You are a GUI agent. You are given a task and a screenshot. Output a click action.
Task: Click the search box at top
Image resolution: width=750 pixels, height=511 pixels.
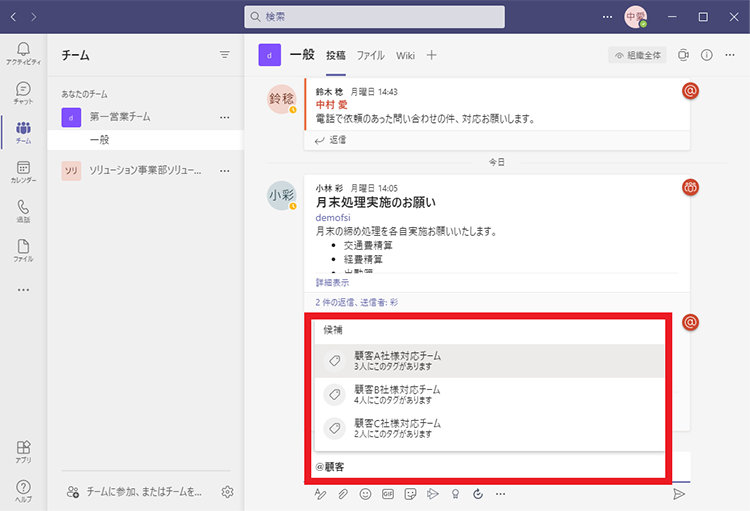[x=374, y=17]
